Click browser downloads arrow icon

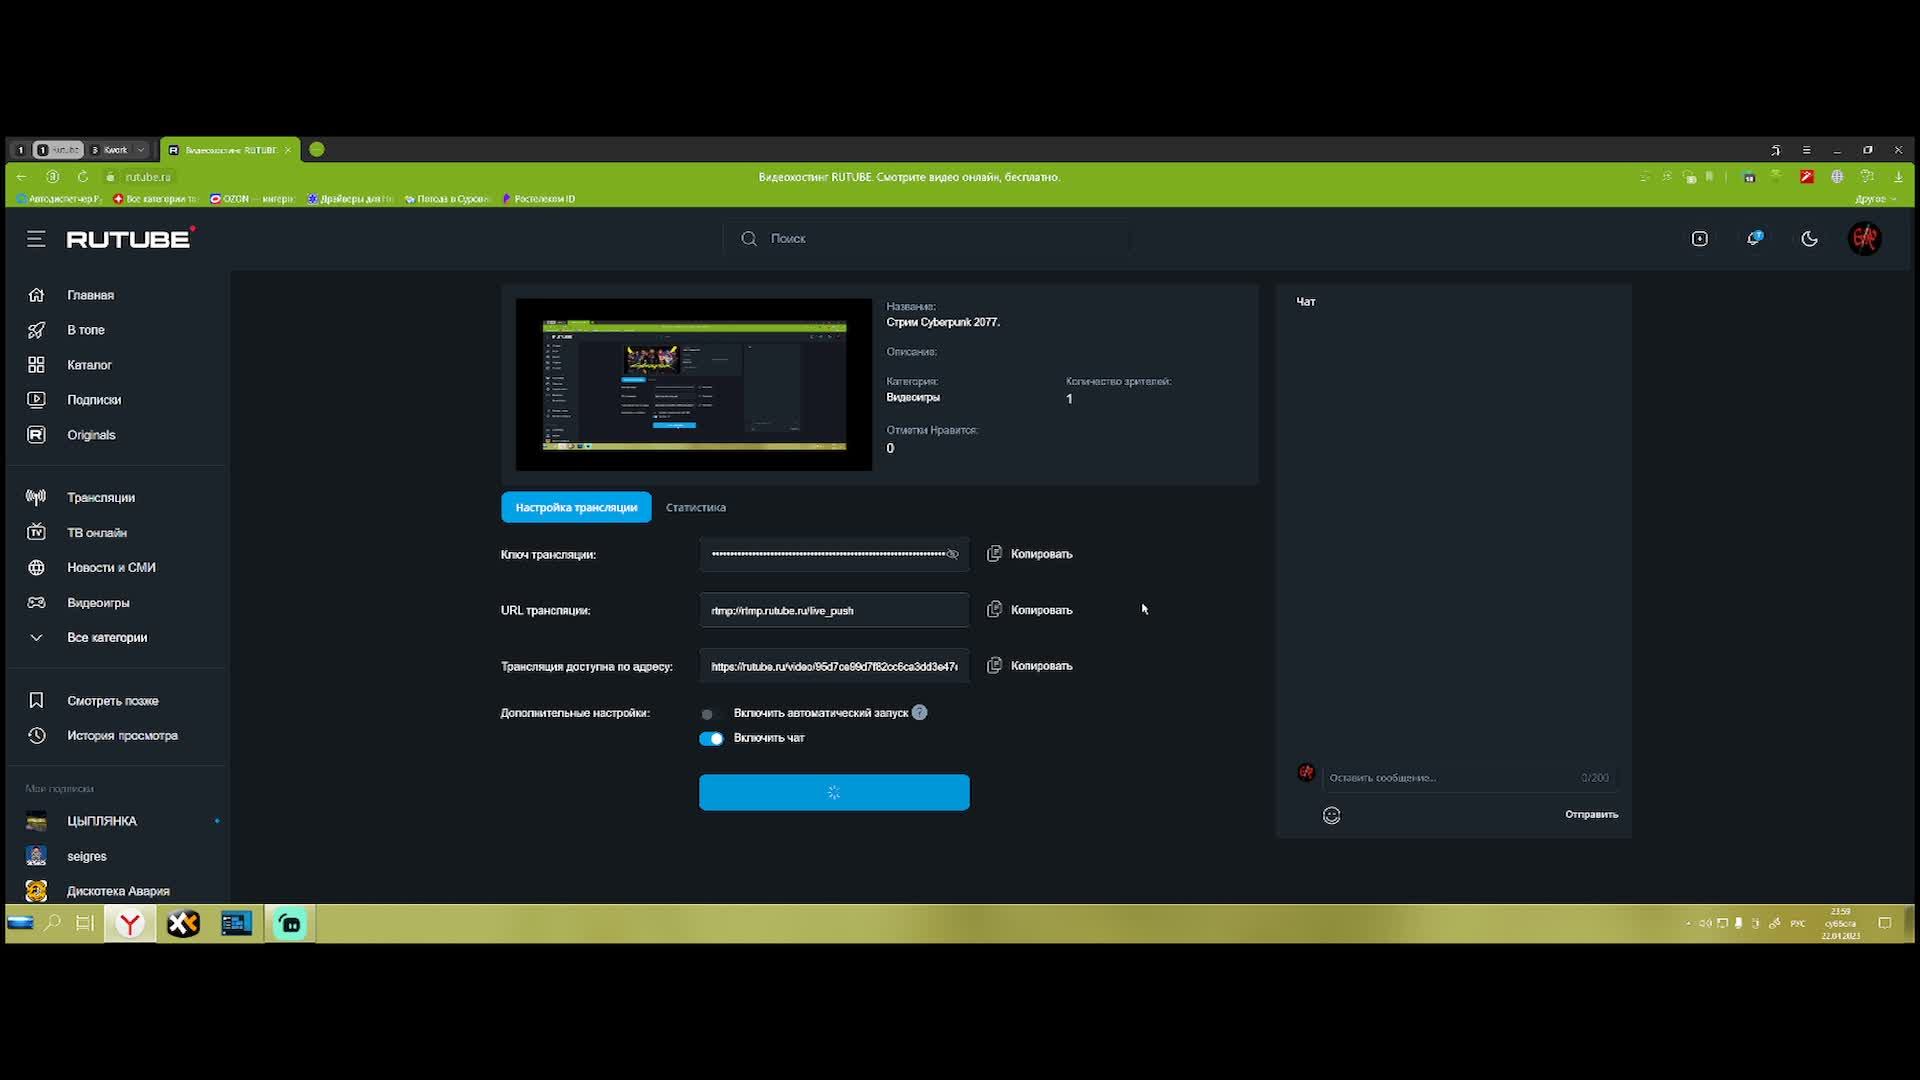[1898, 177]
